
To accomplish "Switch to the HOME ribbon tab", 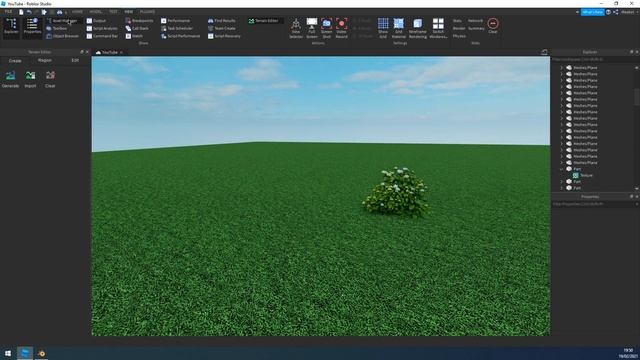I will point(77,12).
